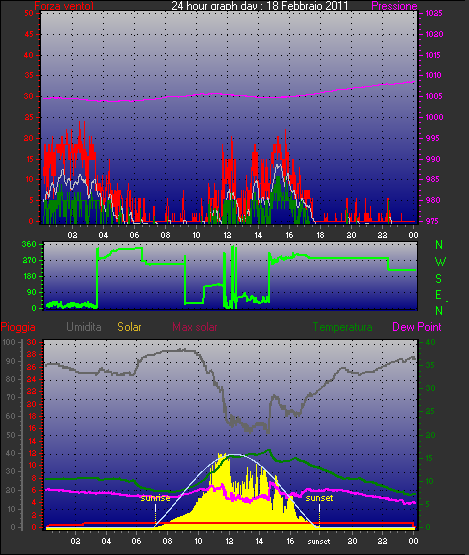Select the Temperatura legend label
The width and height of the screenshot is (469, 555).
click(x=342, y=327)
